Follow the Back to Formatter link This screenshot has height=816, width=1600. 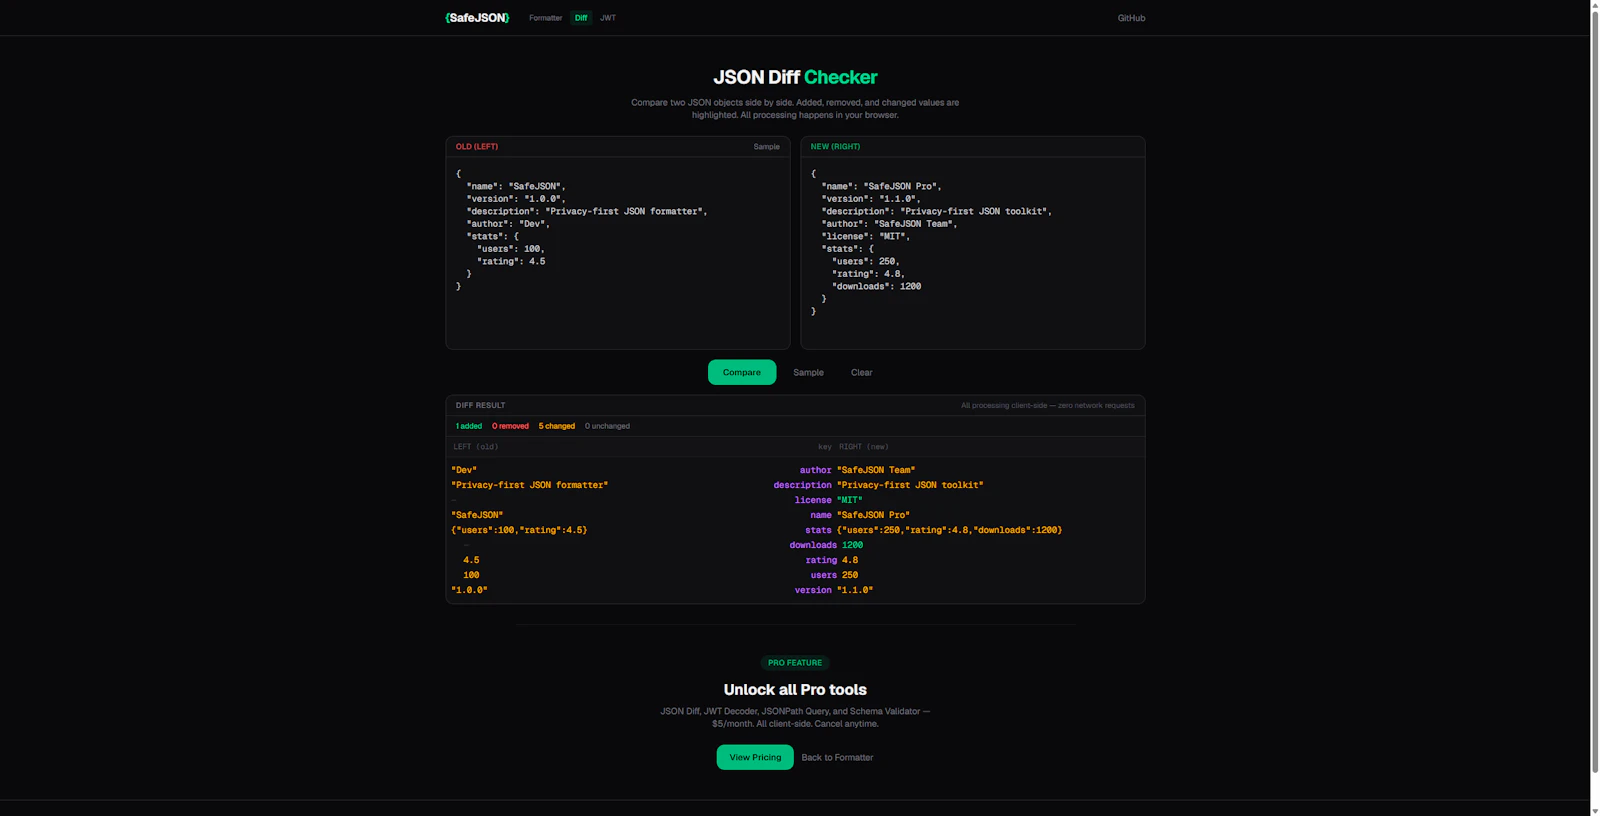click(x=837, y=757)
